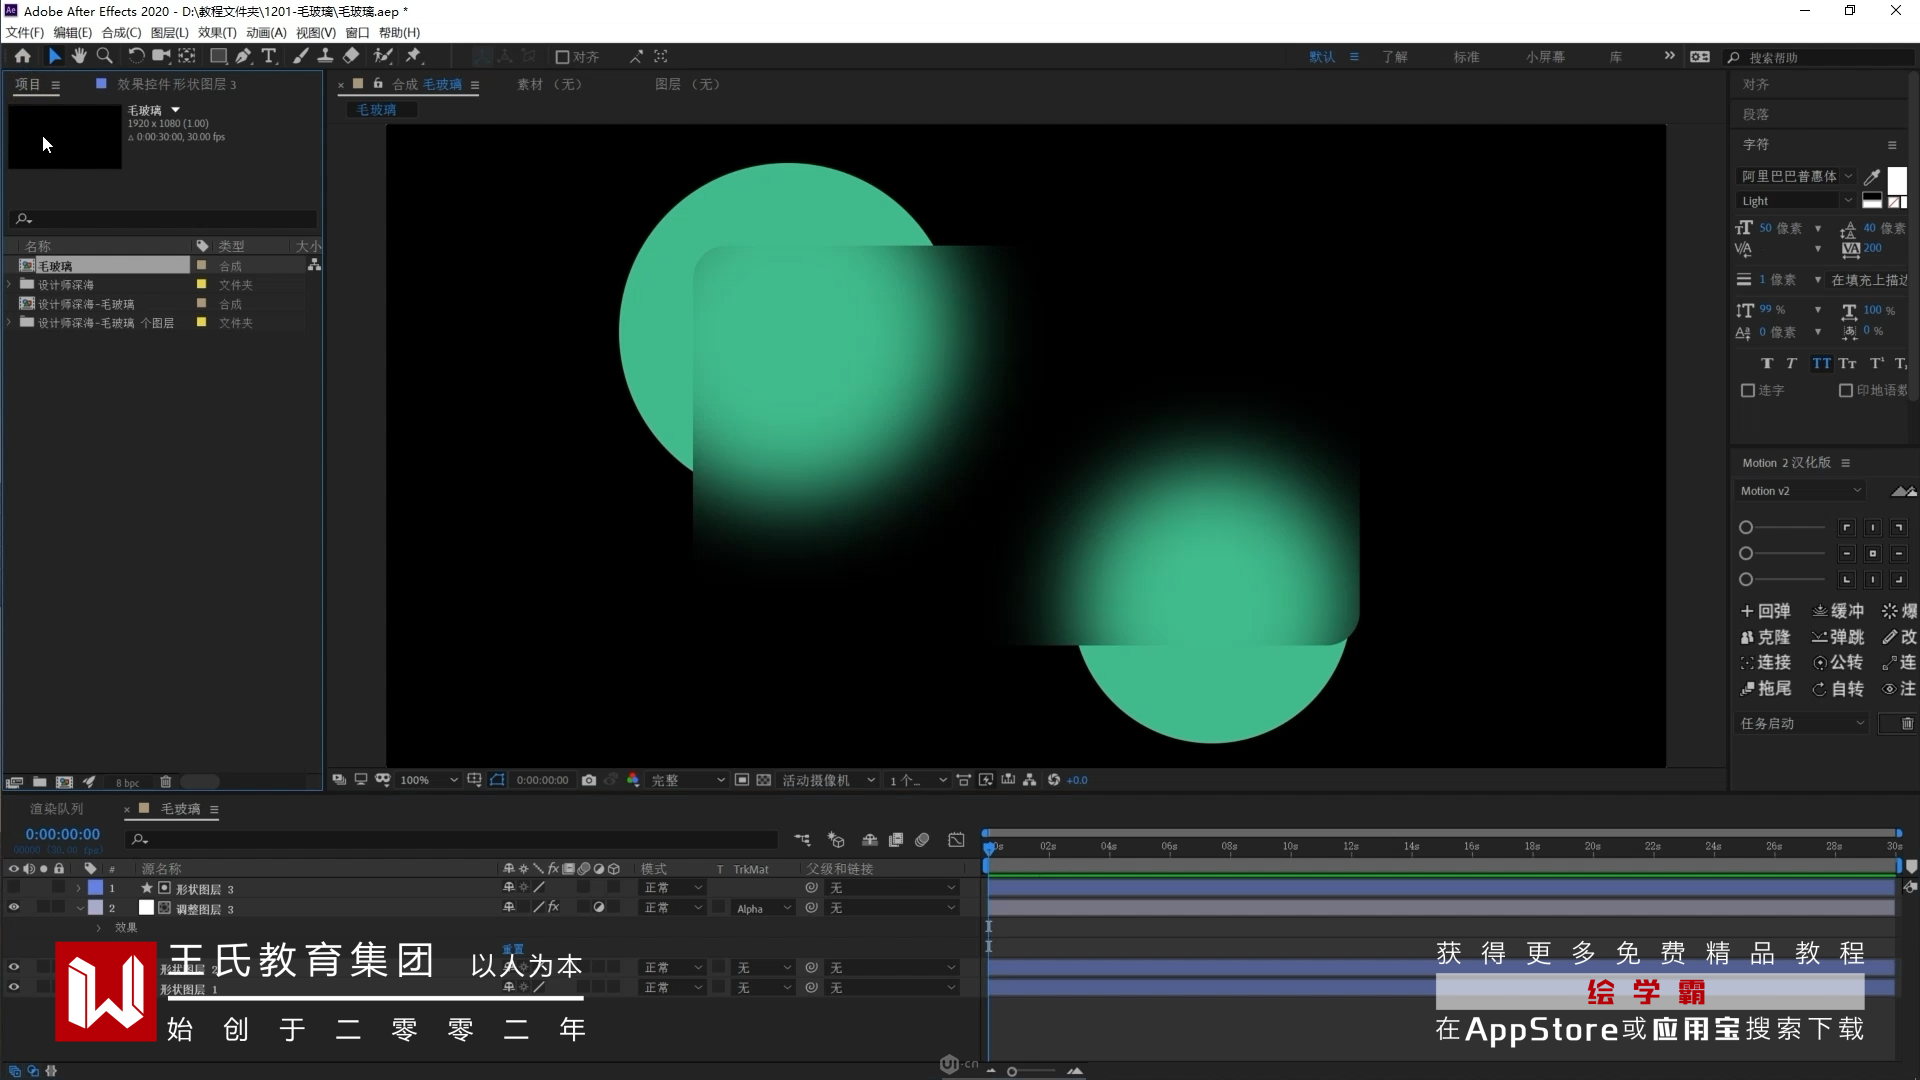The image size is (1920, 1080).
Task: Click the project panel search field
Action: click(165, 219)
